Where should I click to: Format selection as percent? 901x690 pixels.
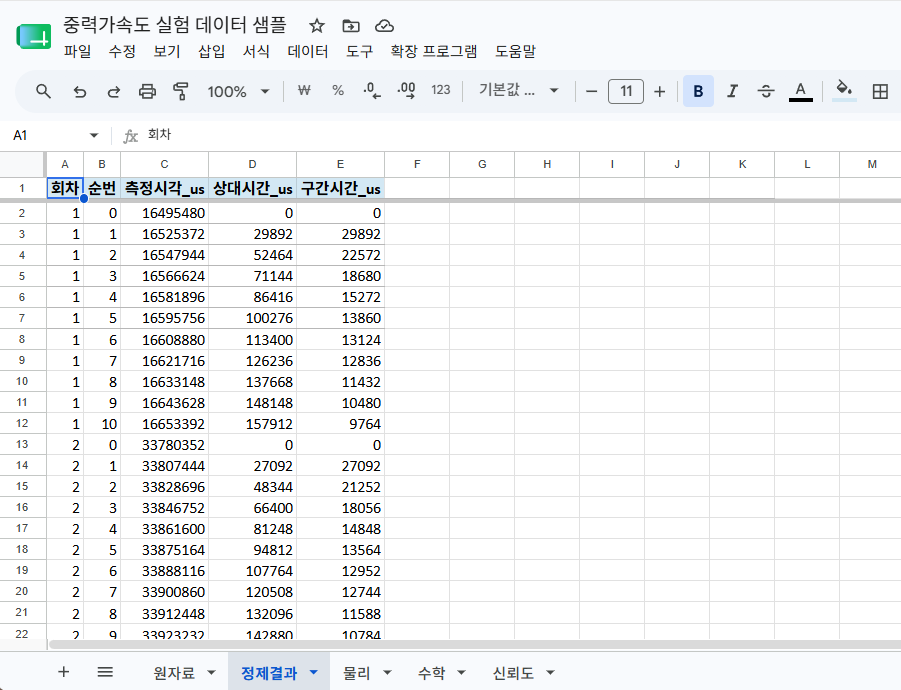point(338,90)
